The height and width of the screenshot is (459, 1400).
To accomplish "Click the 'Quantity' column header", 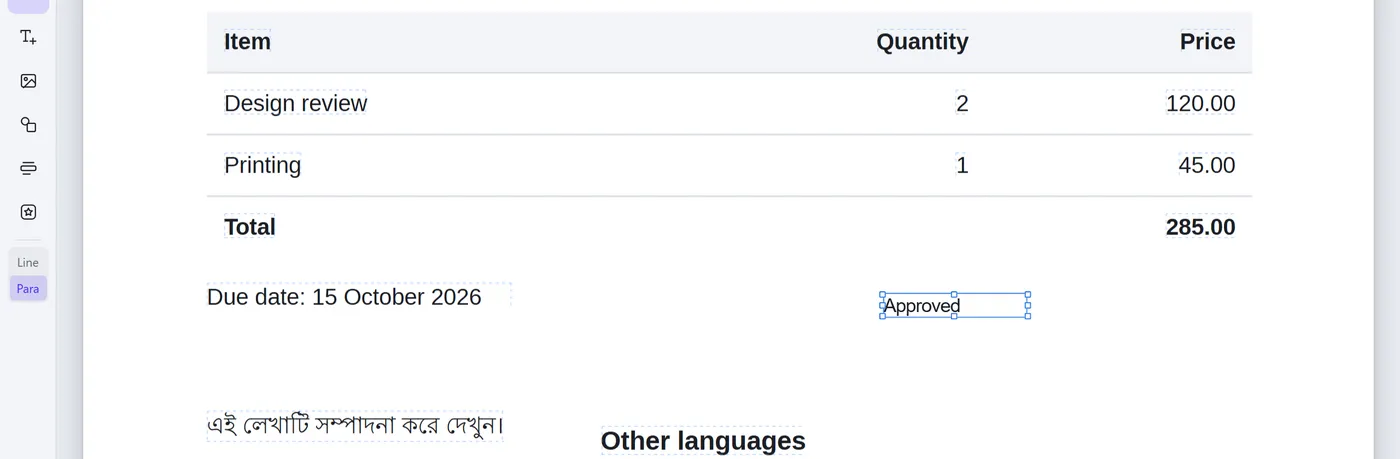I will click(922, 41).
